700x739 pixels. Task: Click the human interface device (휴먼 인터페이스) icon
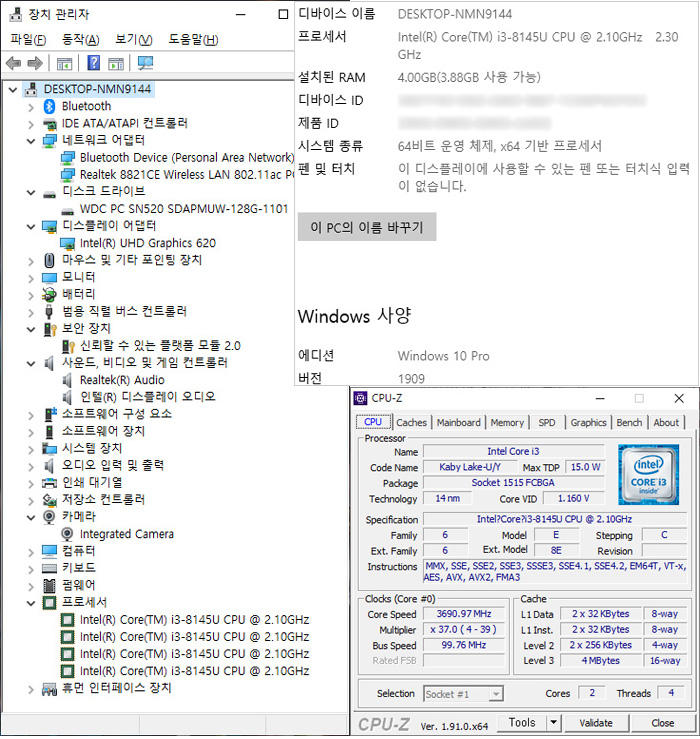[x=49, y=689]
